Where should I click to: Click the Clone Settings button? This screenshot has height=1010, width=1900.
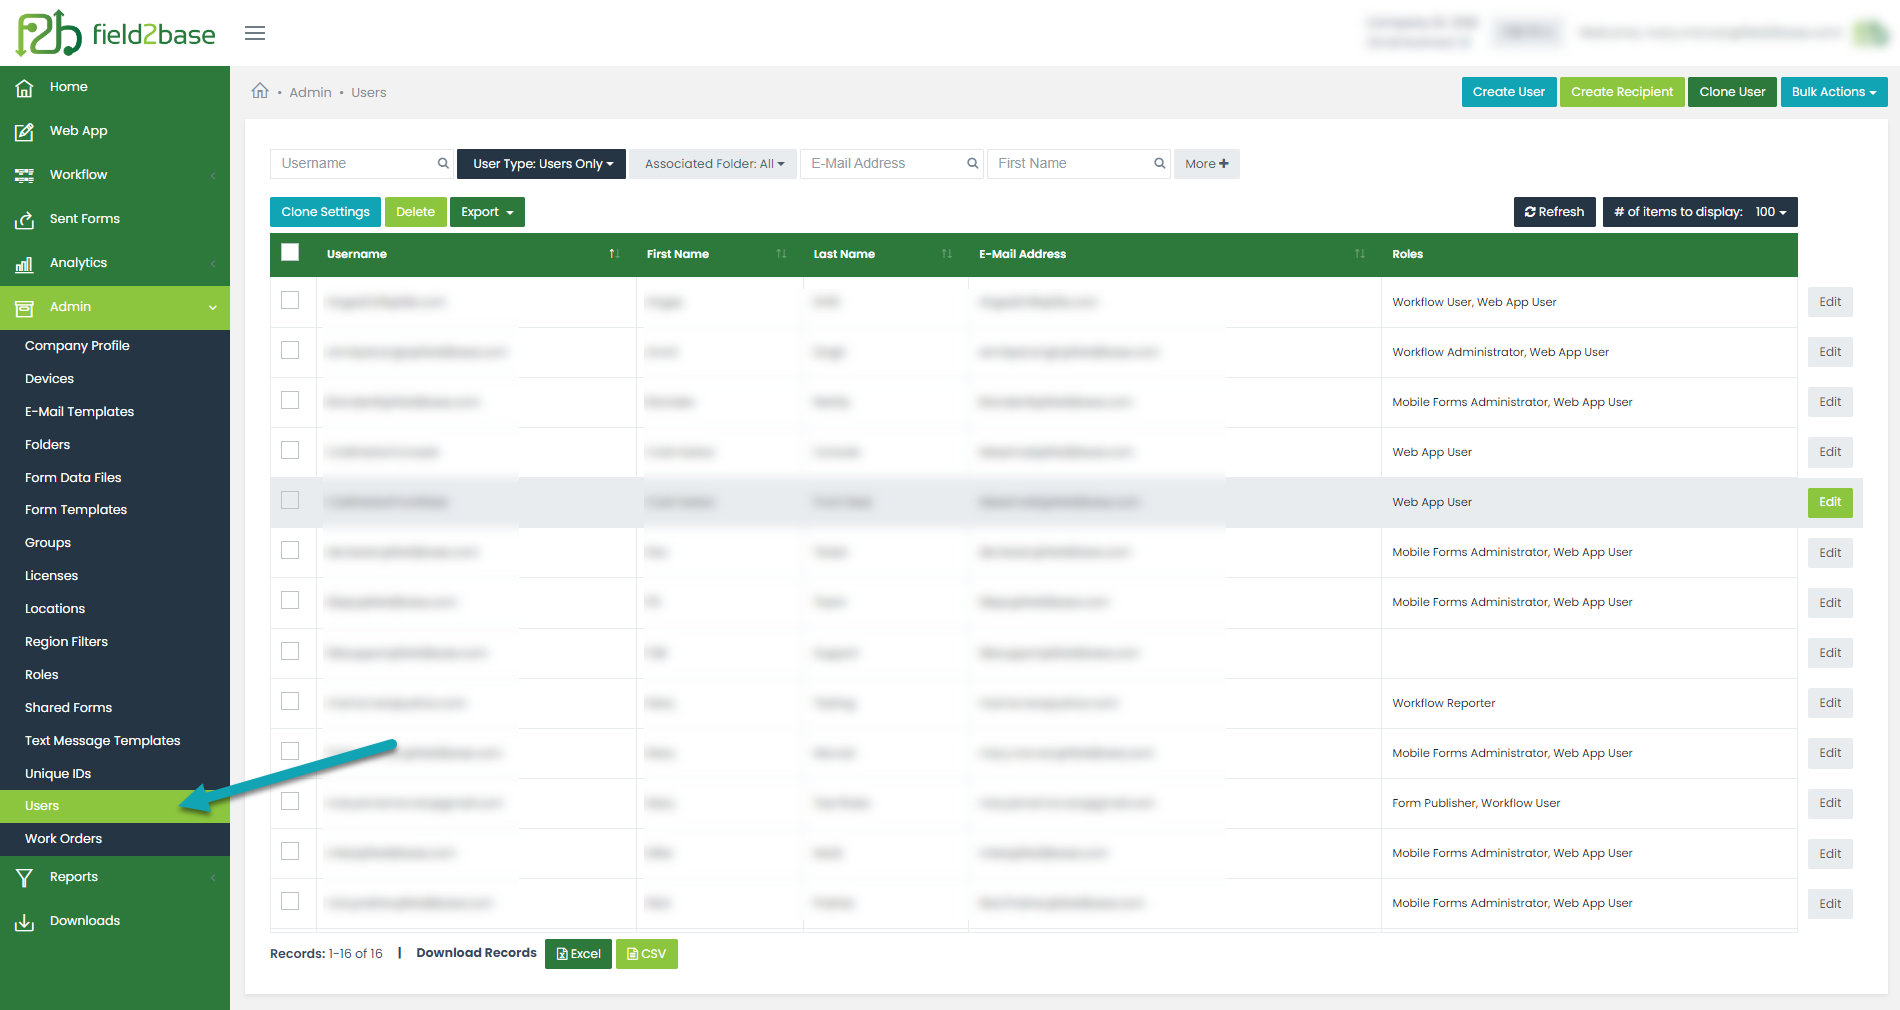click(325, 212)
